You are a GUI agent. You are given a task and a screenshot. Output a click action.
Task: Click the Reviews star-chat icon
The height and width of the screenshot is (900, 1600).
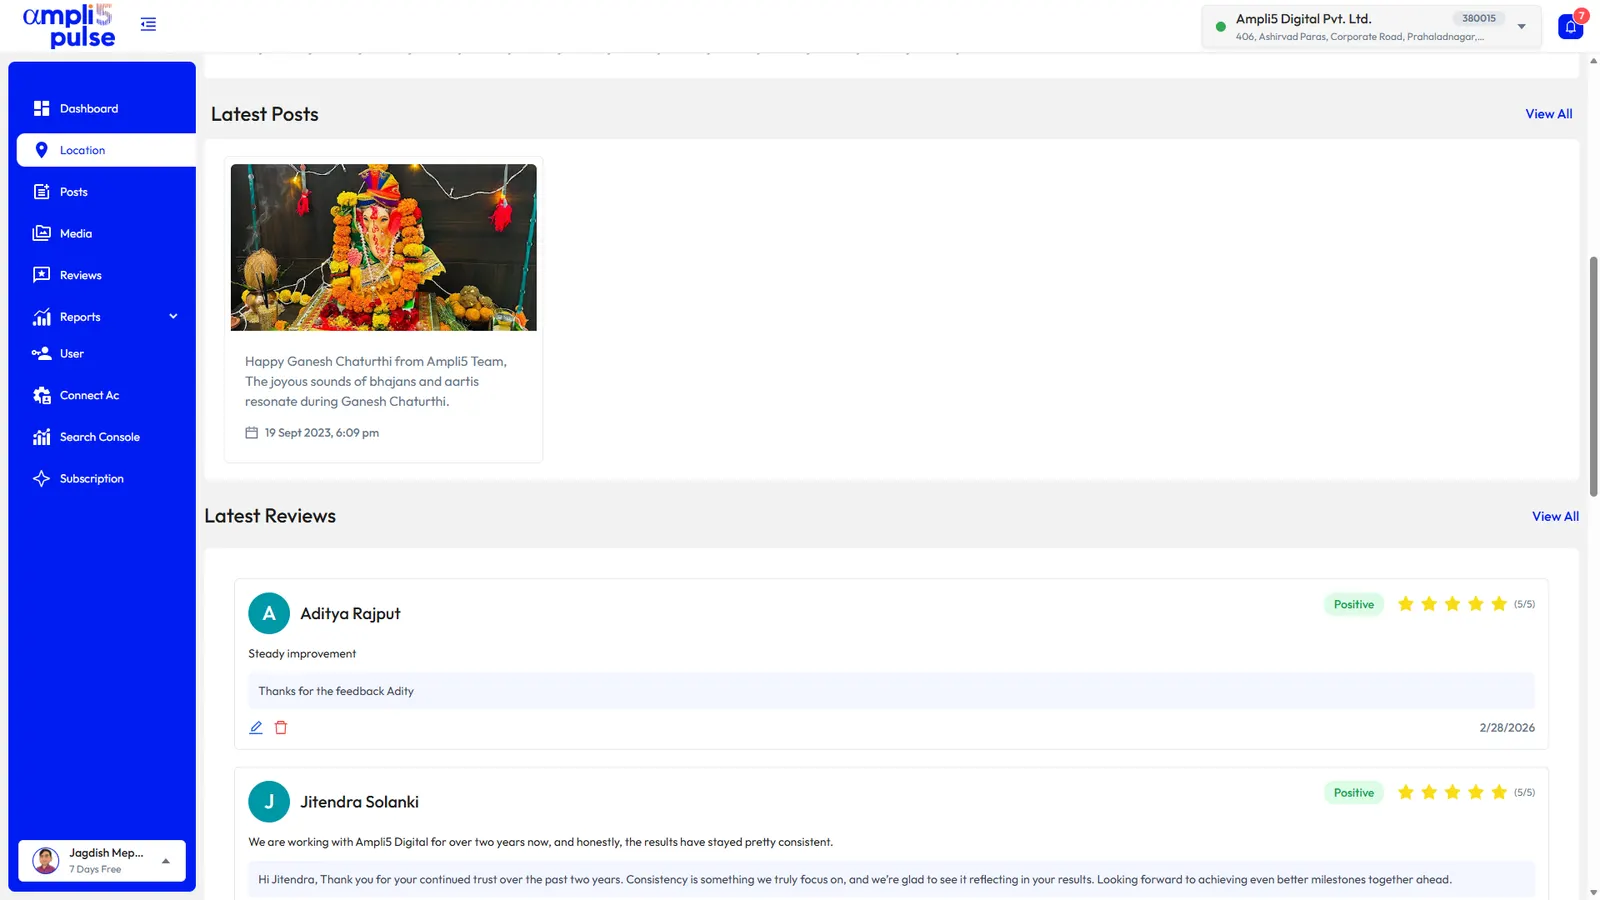click(x=41, y=275)
